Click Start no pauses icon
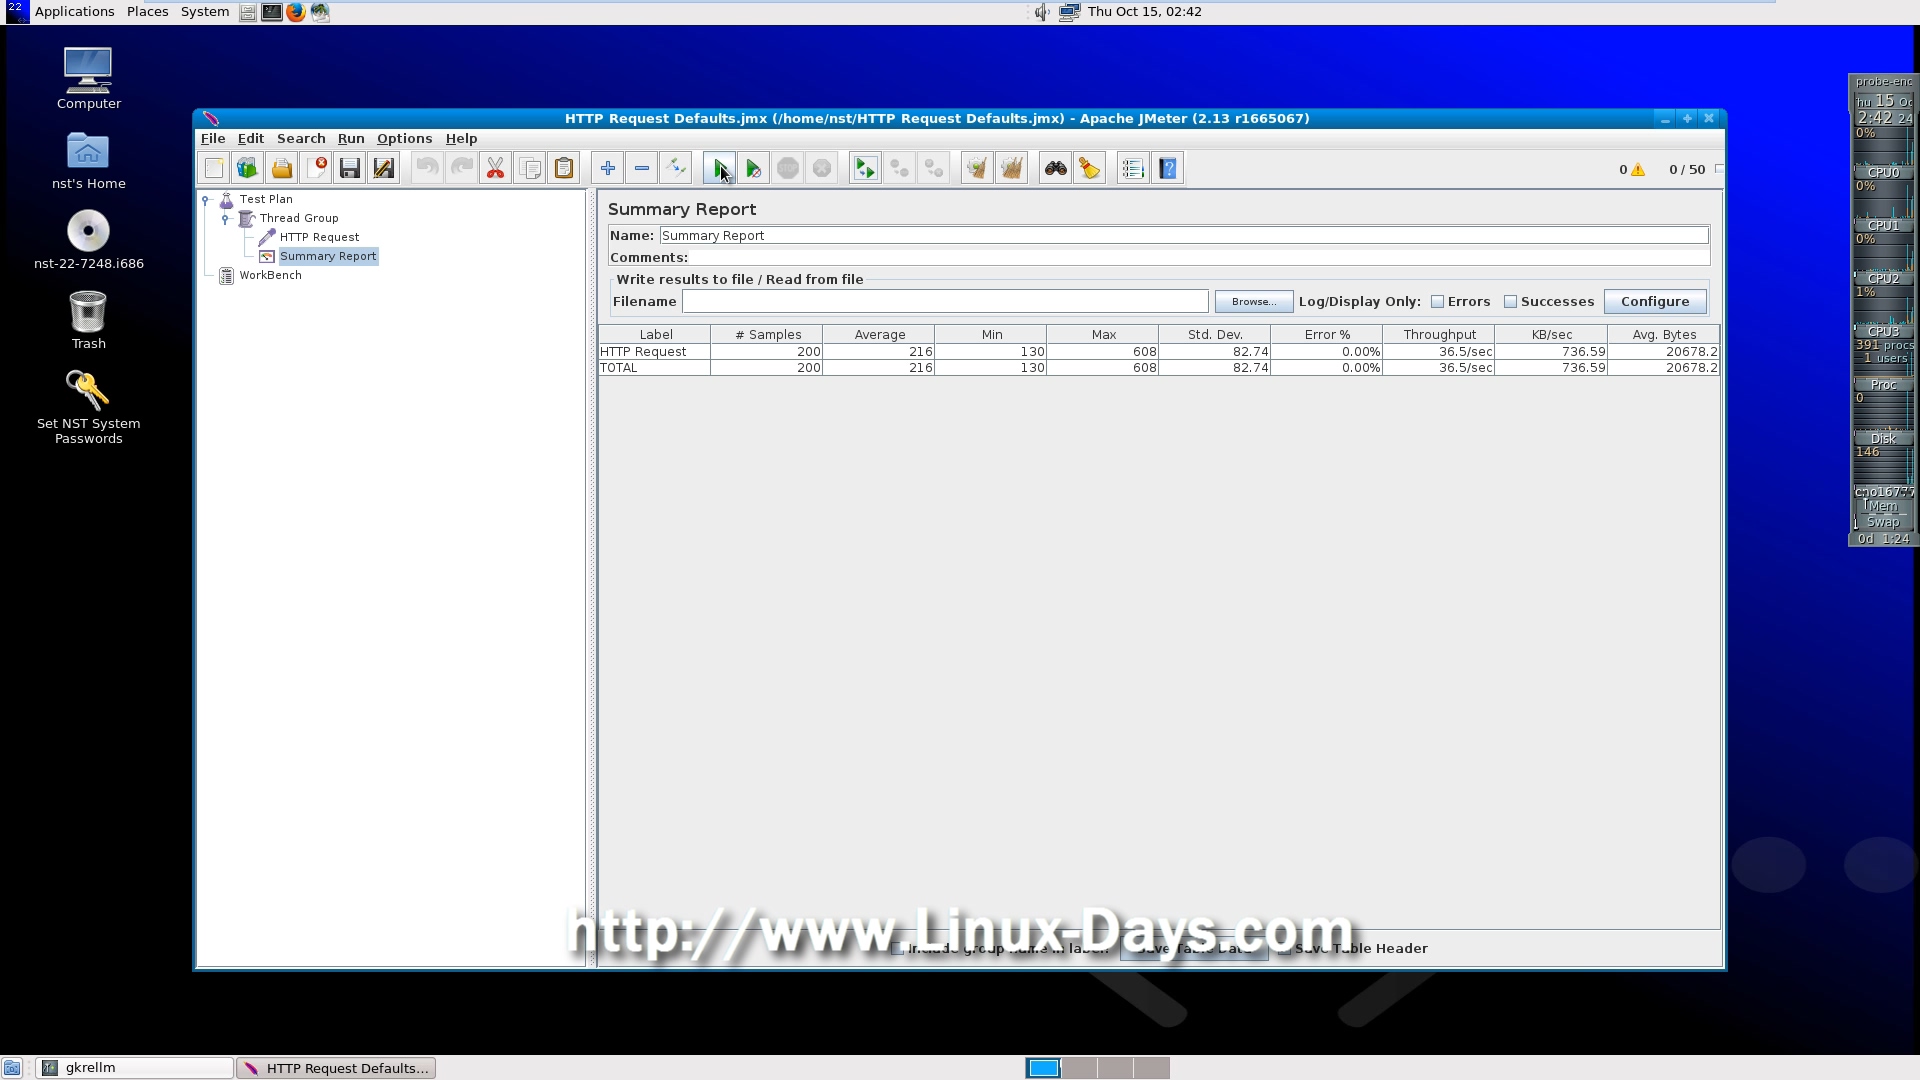The width and height of the screenshot is (1920, 1080). [754, 169]
